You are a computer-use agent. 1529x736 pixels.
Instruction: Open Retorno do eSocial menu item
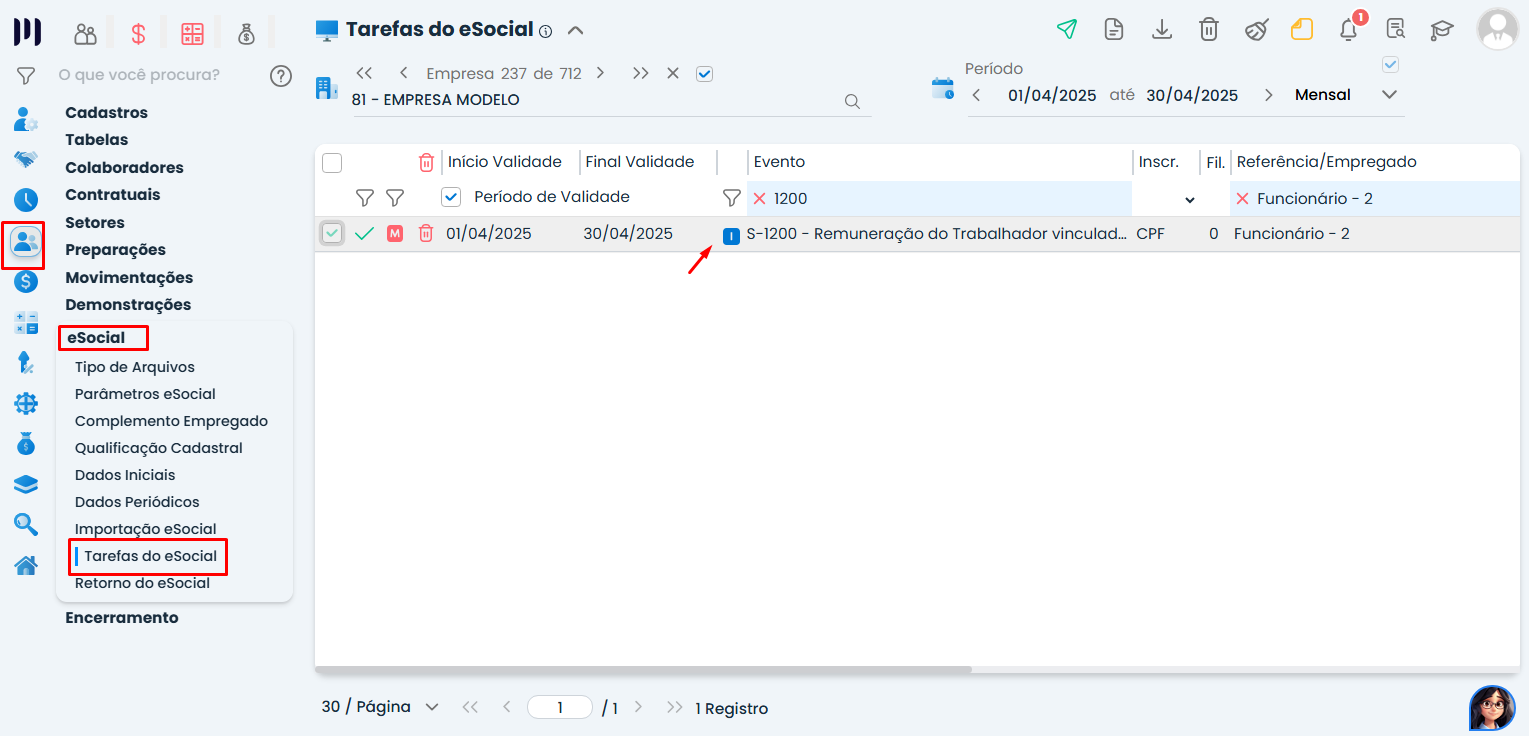click(142, 583)
